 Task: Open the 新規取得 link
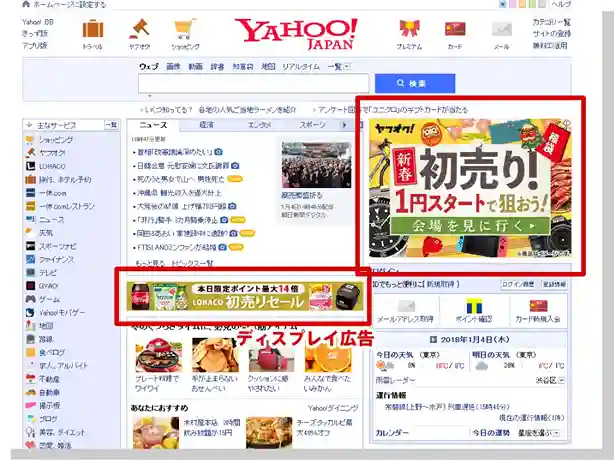point(442,284)
